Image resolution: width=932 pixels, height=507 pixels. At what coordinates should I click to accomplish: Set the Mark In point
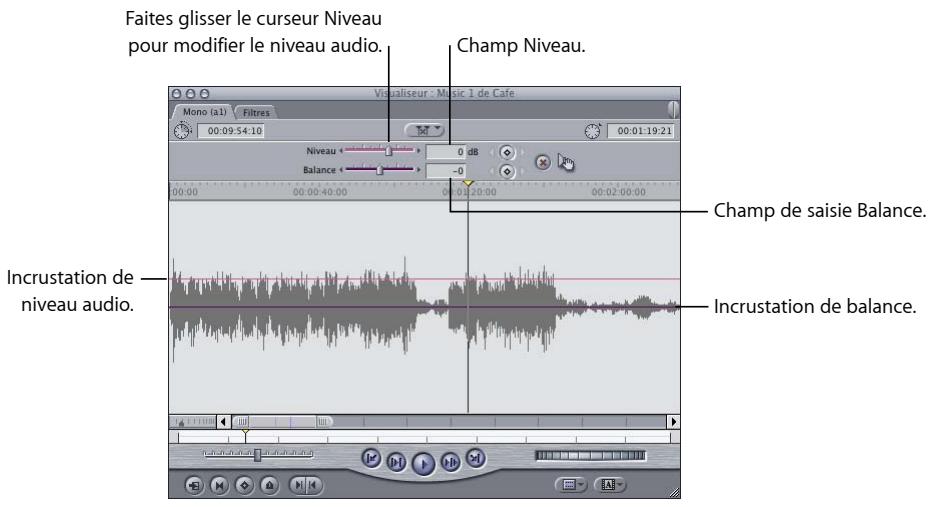click(298, 486)
